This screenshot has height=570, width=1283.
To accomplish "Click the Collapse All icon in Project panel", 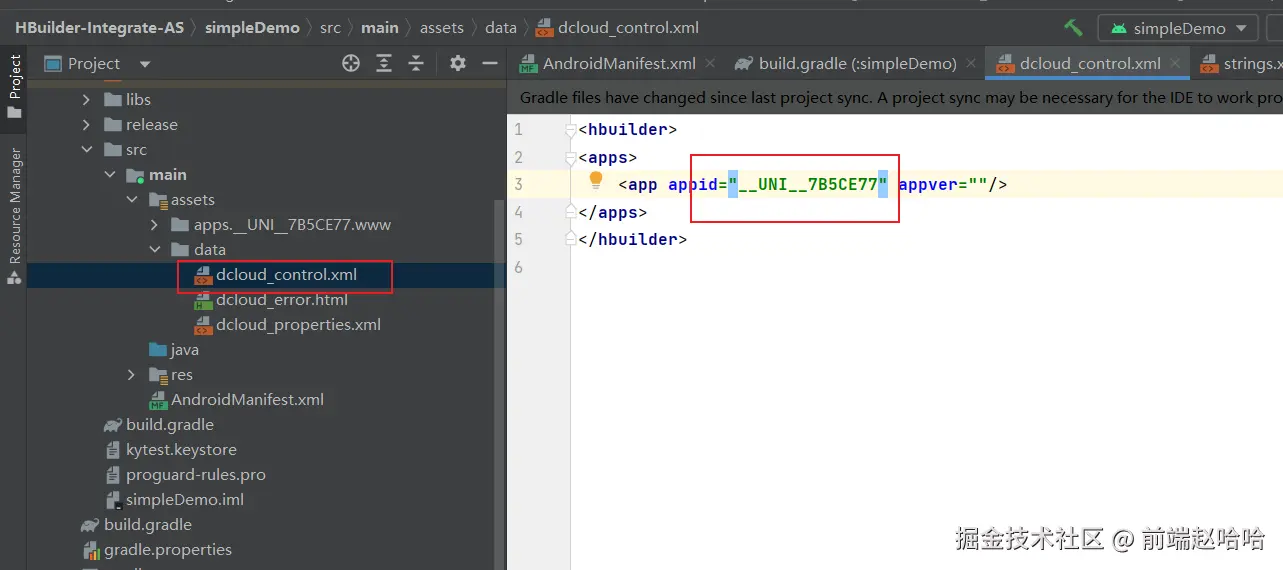I will tap(416, 63).
